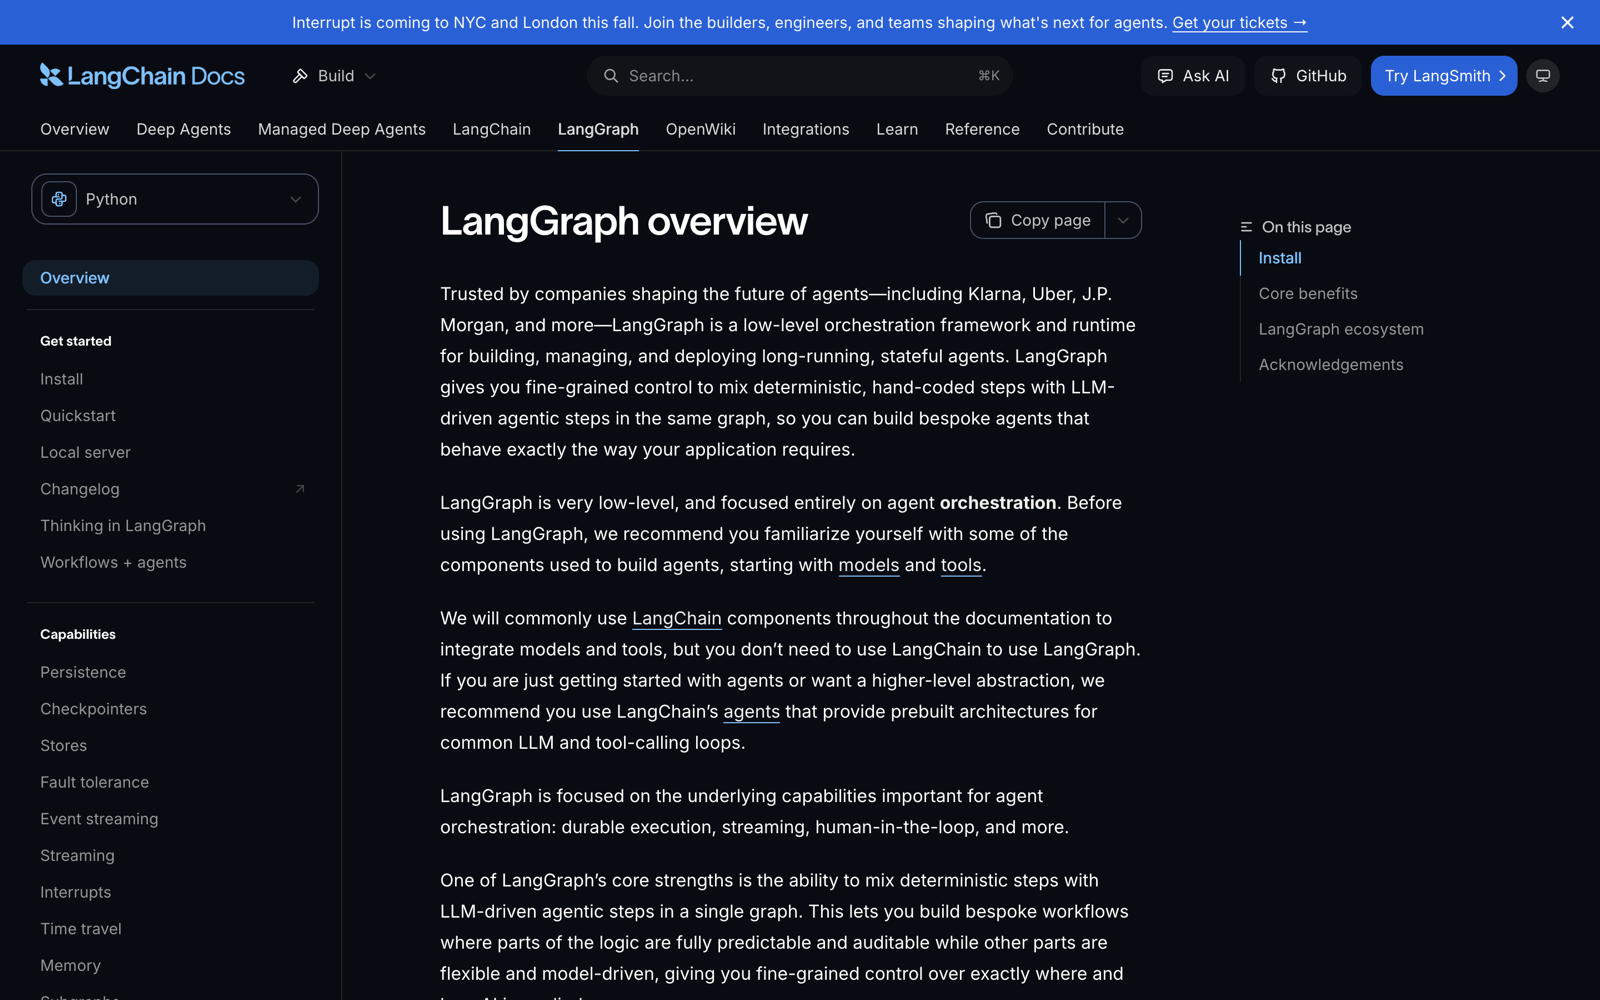Dismiss the announcement banner

coord(1567,22)
